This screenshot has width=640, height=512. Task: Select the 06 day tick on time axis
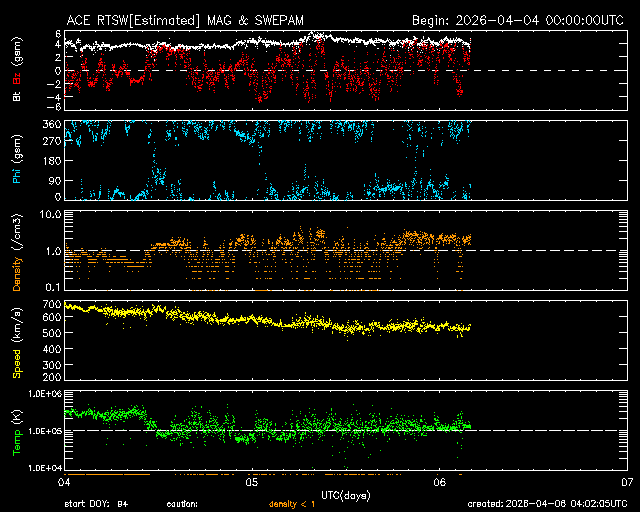coord(439,482)
